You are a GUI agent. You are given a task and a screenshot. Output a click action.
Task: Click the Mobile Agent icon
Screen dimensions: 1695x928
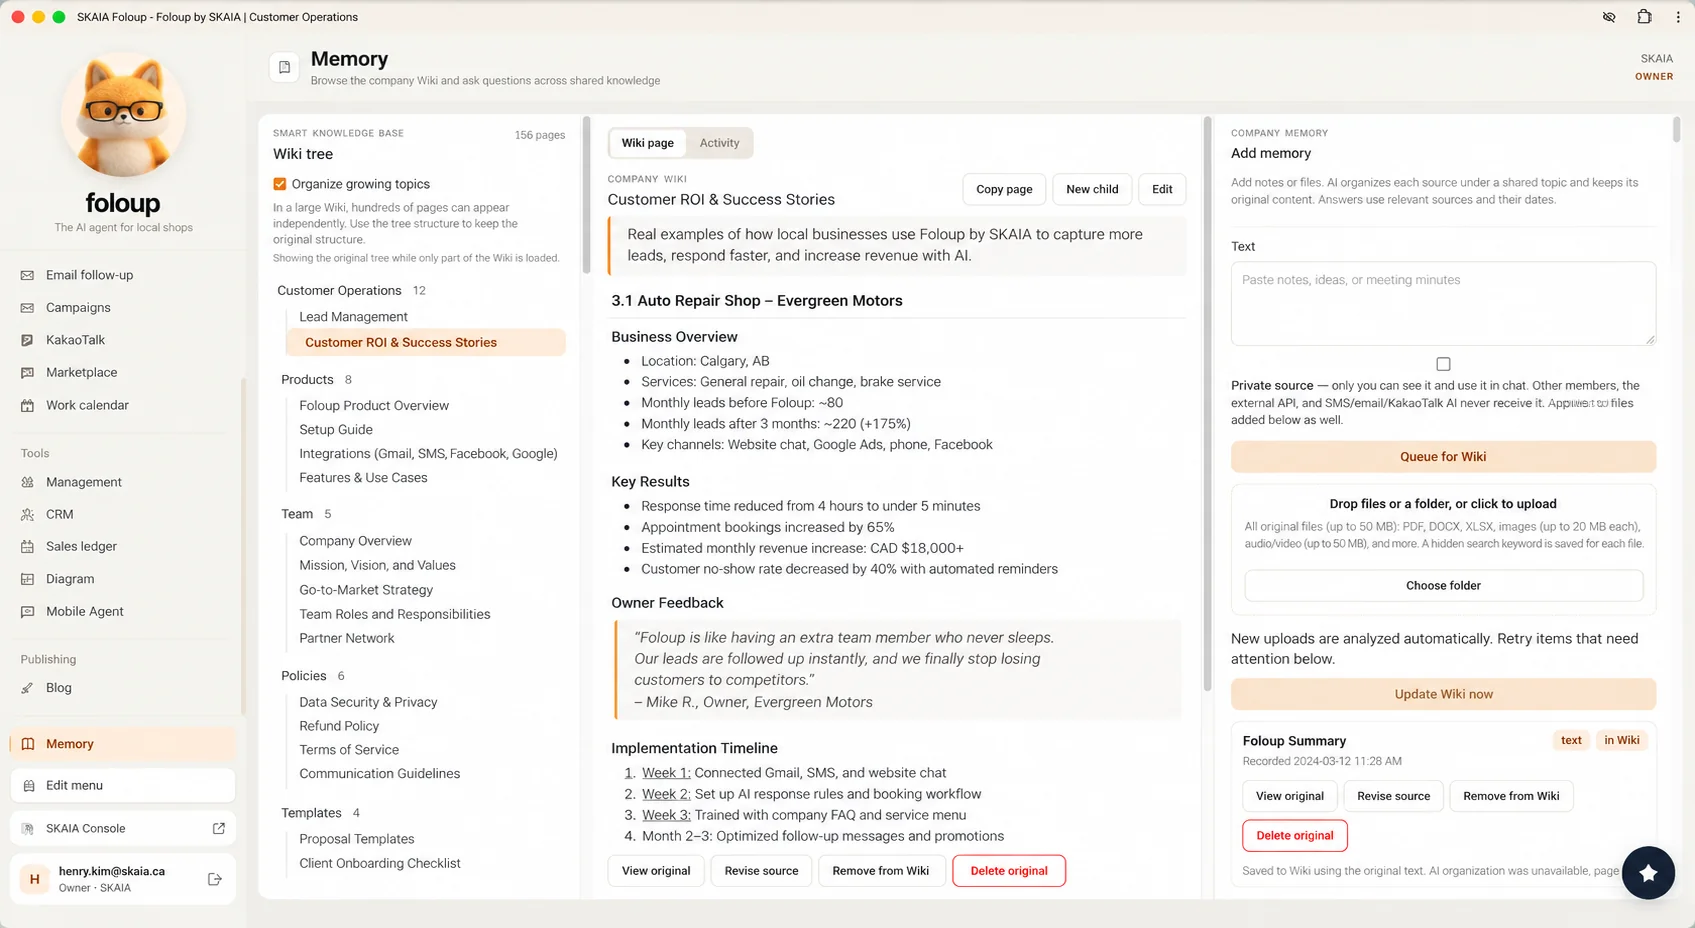coord(27,611)
